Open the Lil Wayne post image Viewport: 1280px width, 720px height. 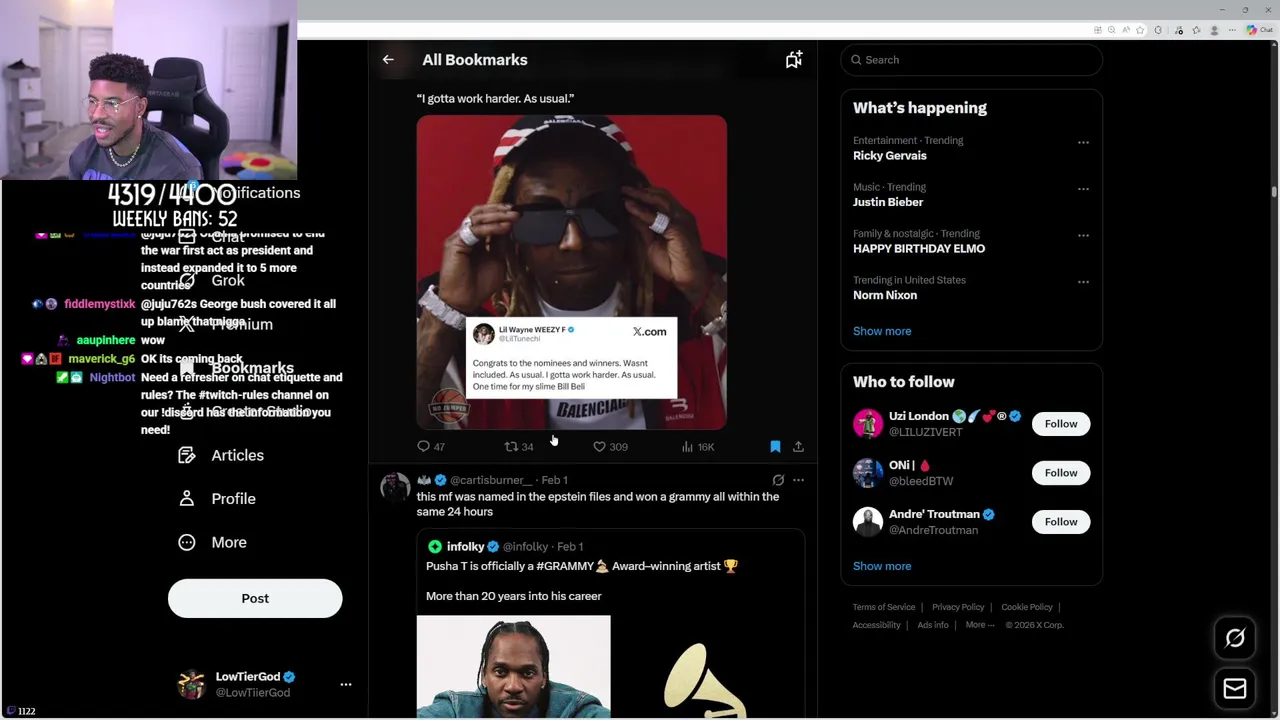point(572,272)
